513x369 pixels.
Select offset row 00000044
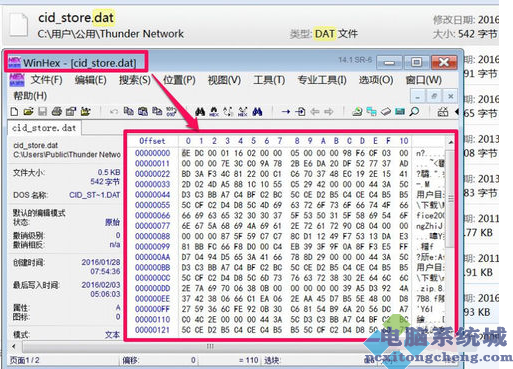pyautogui.click(x=152, y=194)
